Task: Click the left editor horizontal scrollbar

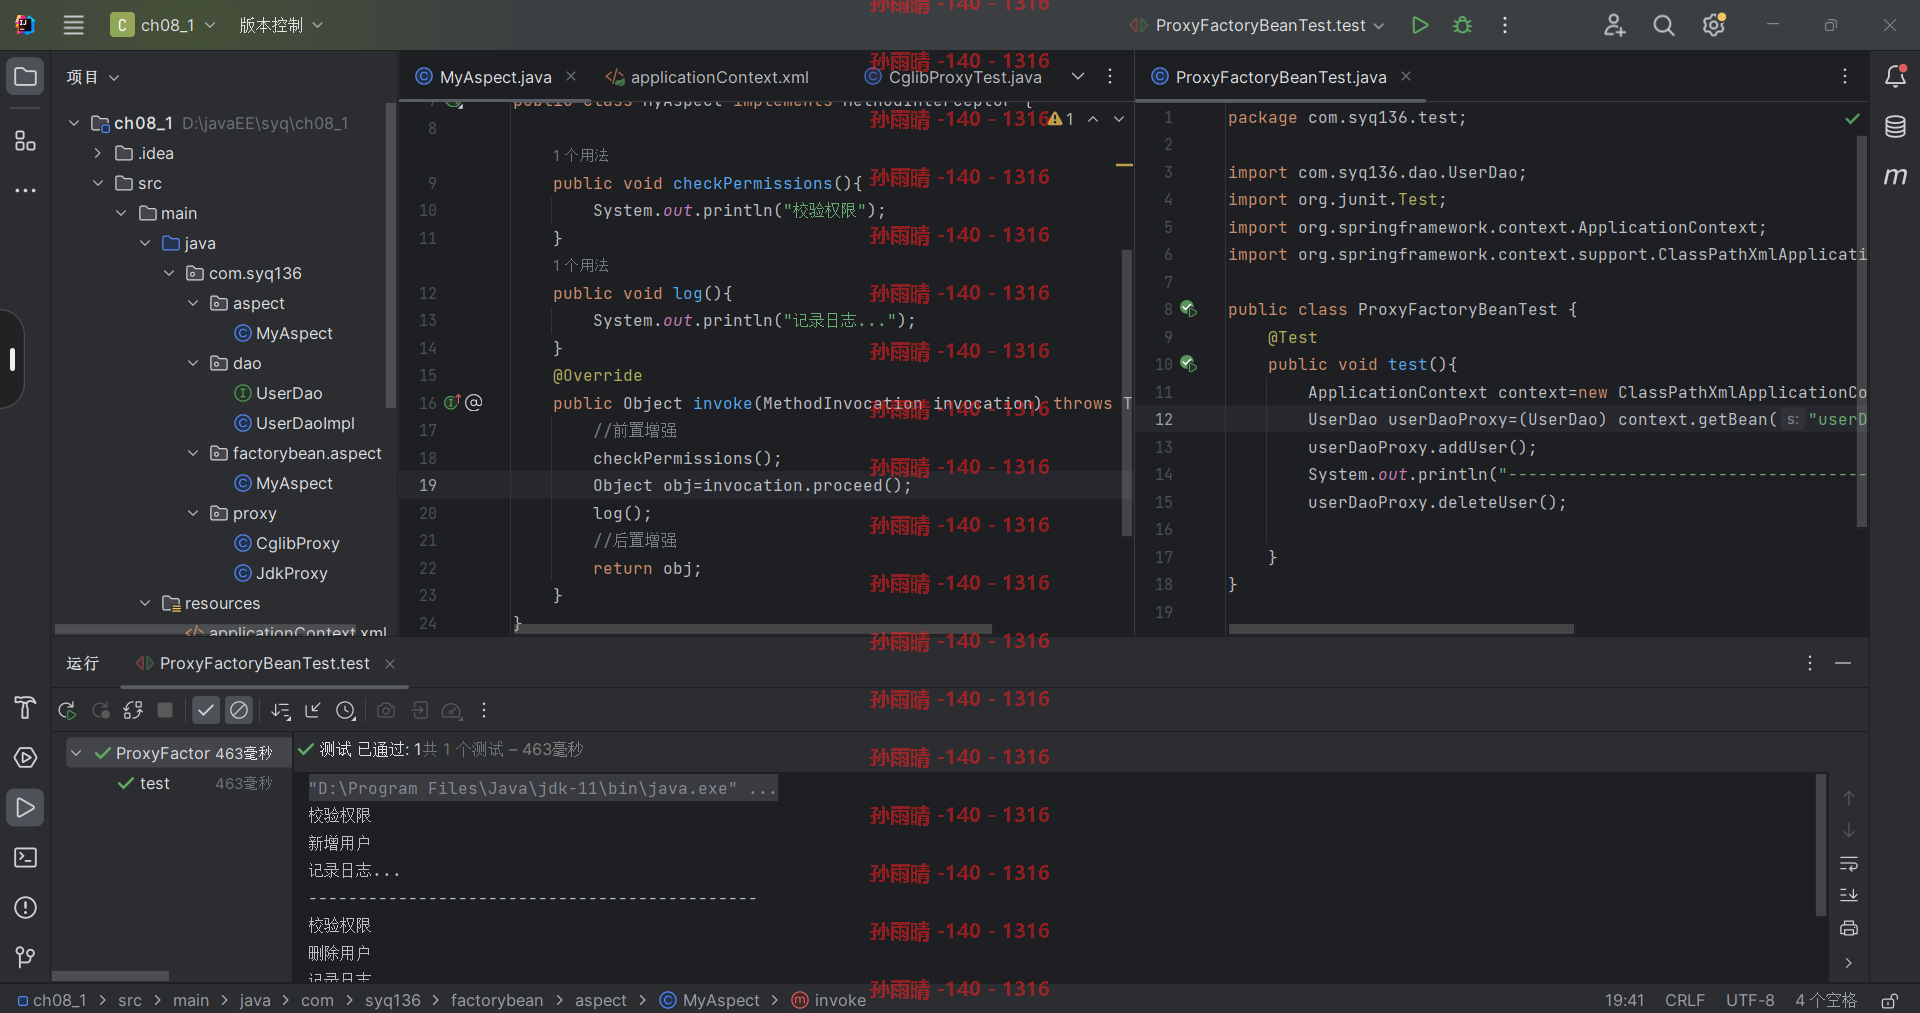Action: coord(753,629)
